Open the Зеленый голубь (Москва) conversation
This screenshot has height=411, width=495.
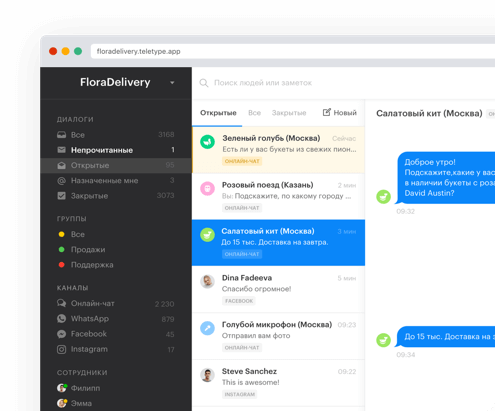279,150
